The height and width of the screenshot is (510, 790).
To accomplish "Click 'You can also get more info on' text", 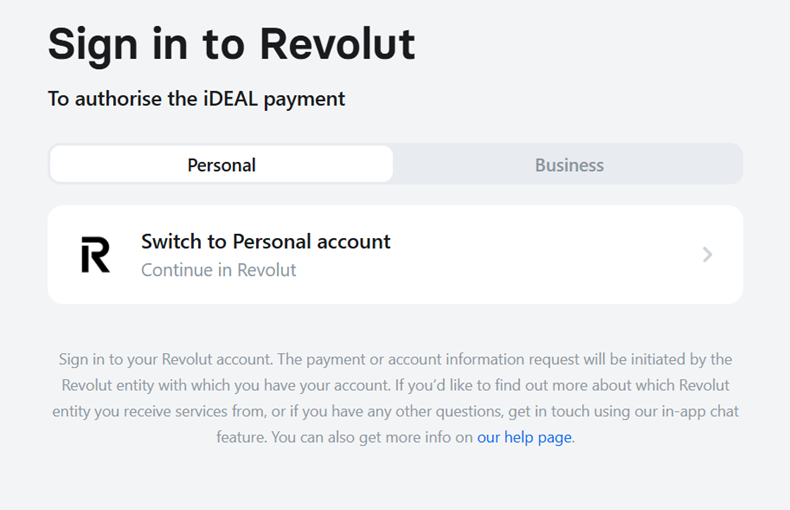I will click(372, 437).
